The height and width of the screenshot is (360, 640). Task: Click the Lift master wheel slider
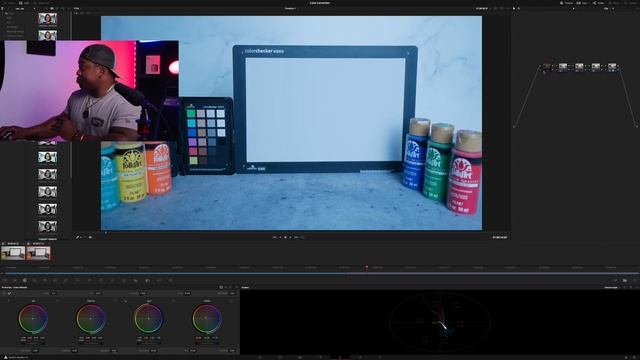[x=33, y=344]
